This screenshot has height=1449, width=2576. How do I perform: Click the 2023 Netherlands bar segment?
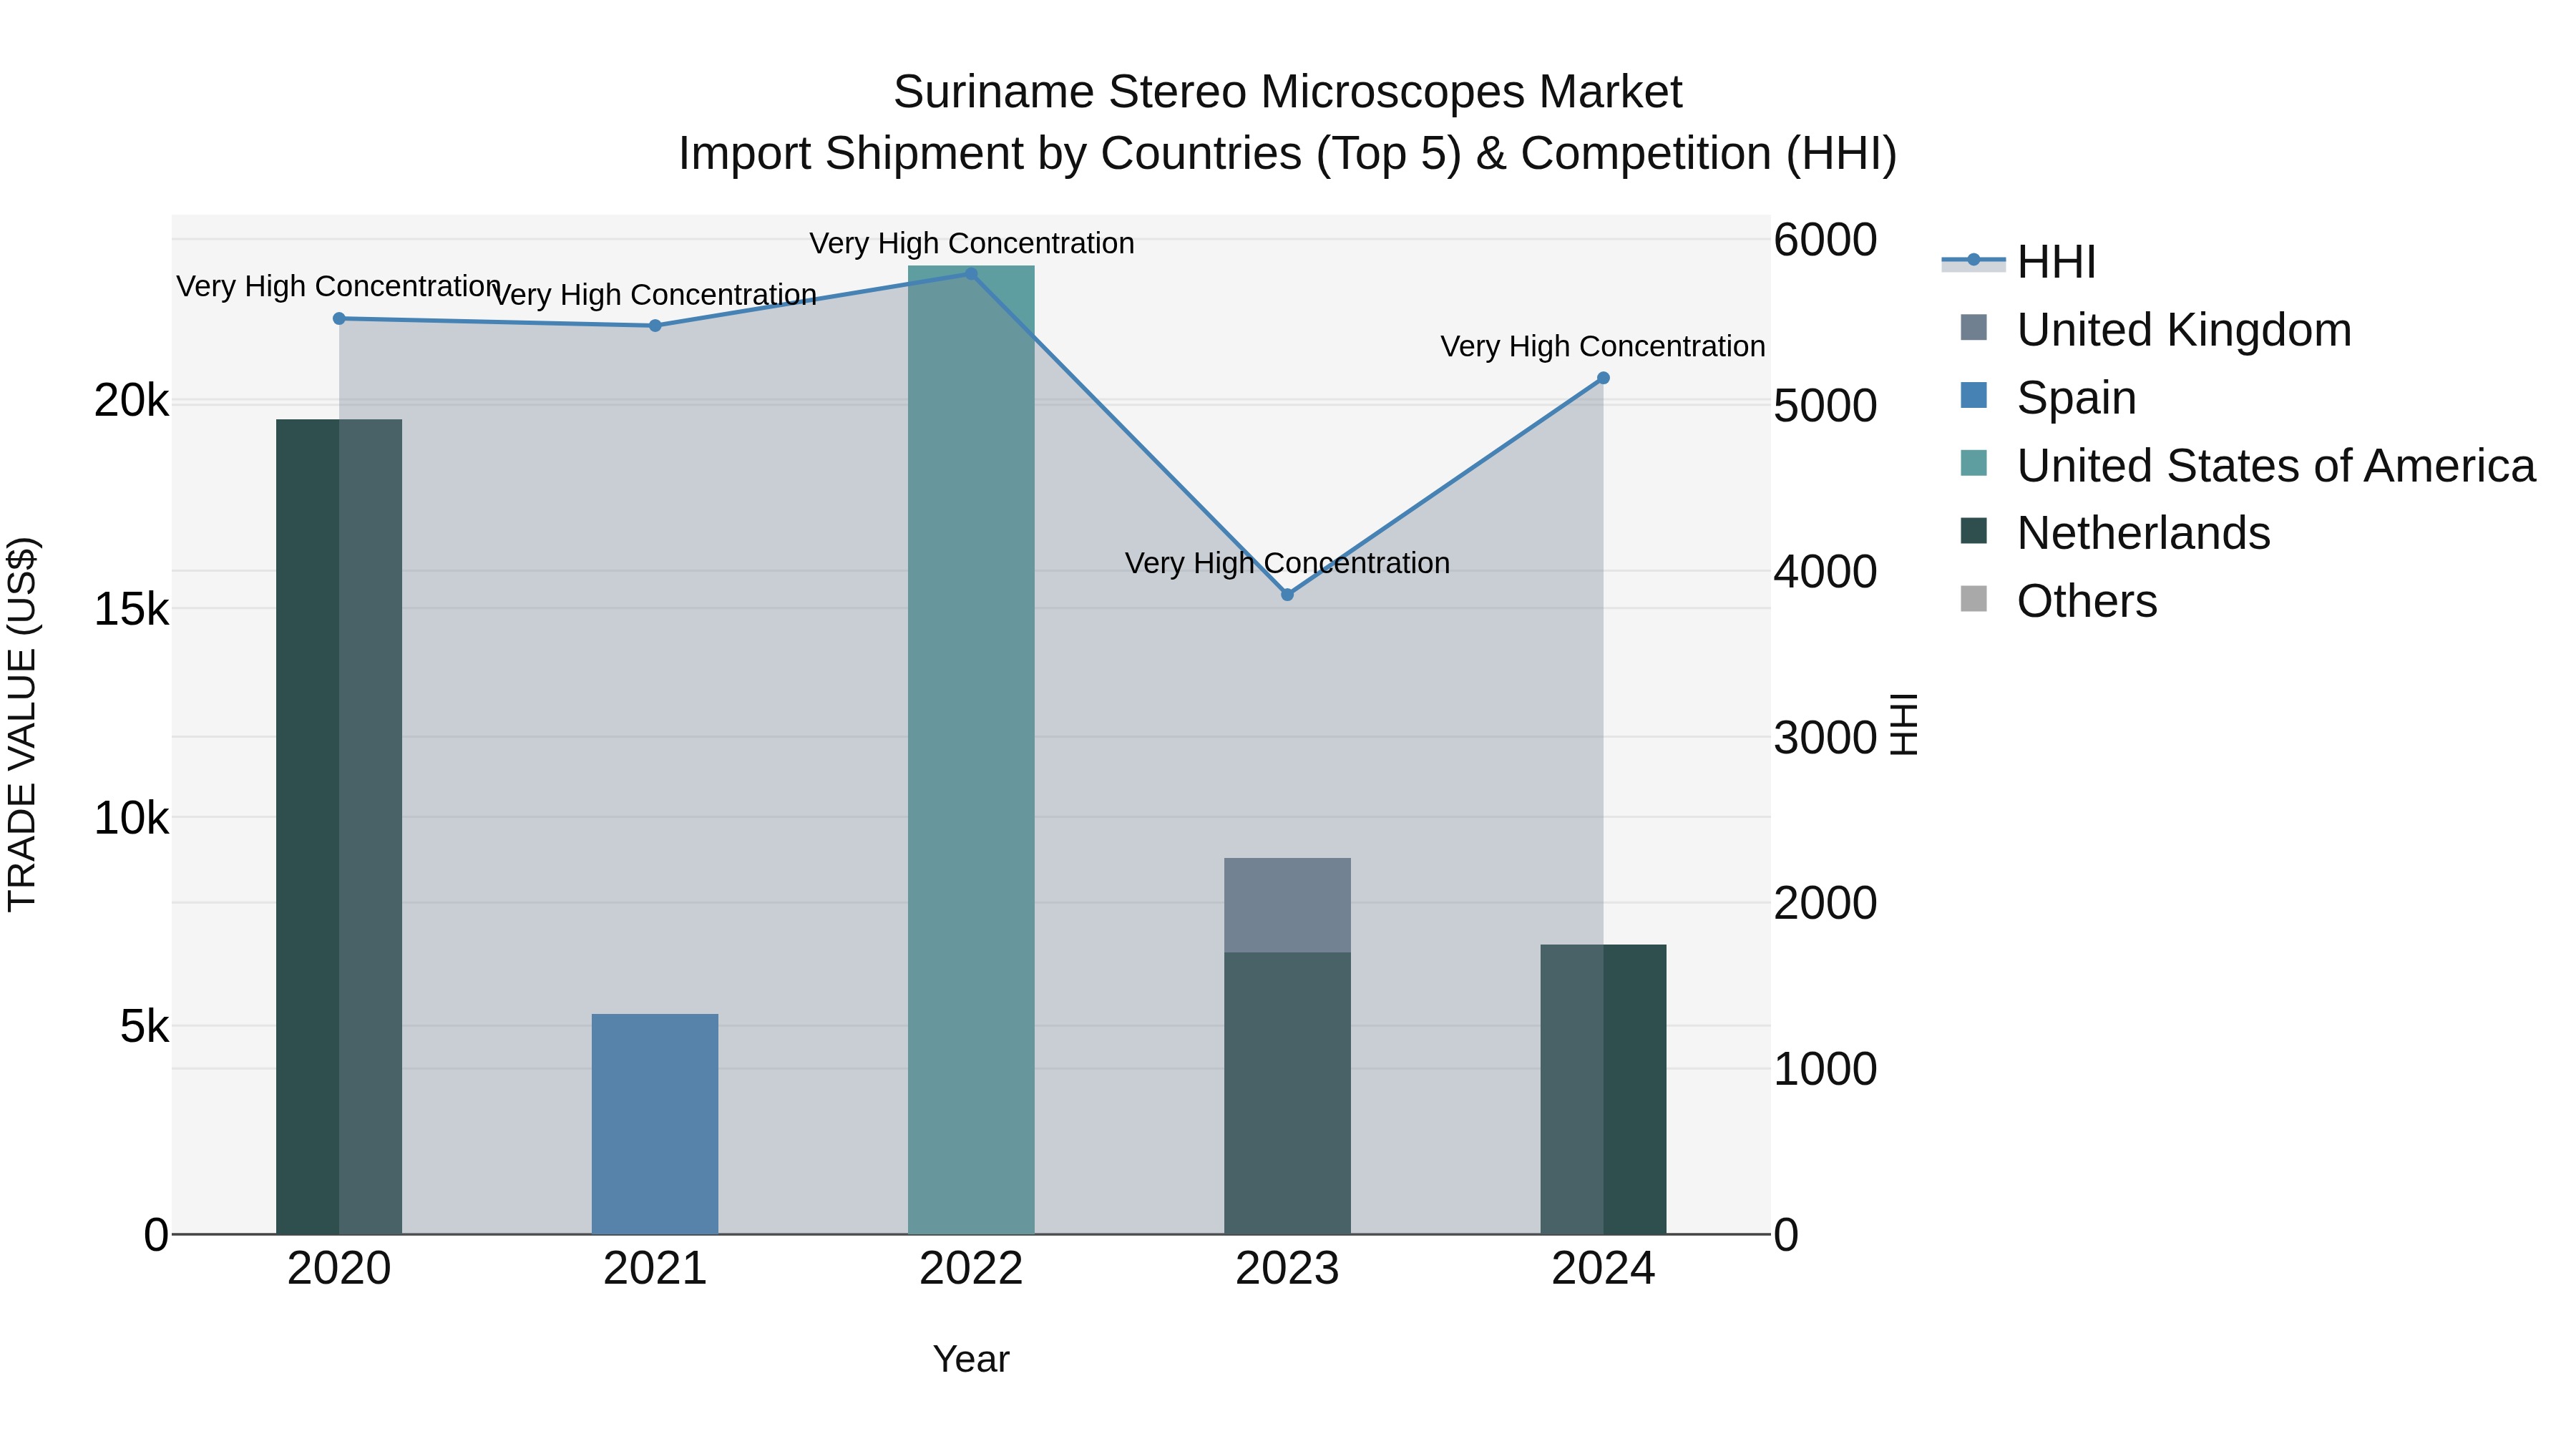[x=1288, y=1093]
